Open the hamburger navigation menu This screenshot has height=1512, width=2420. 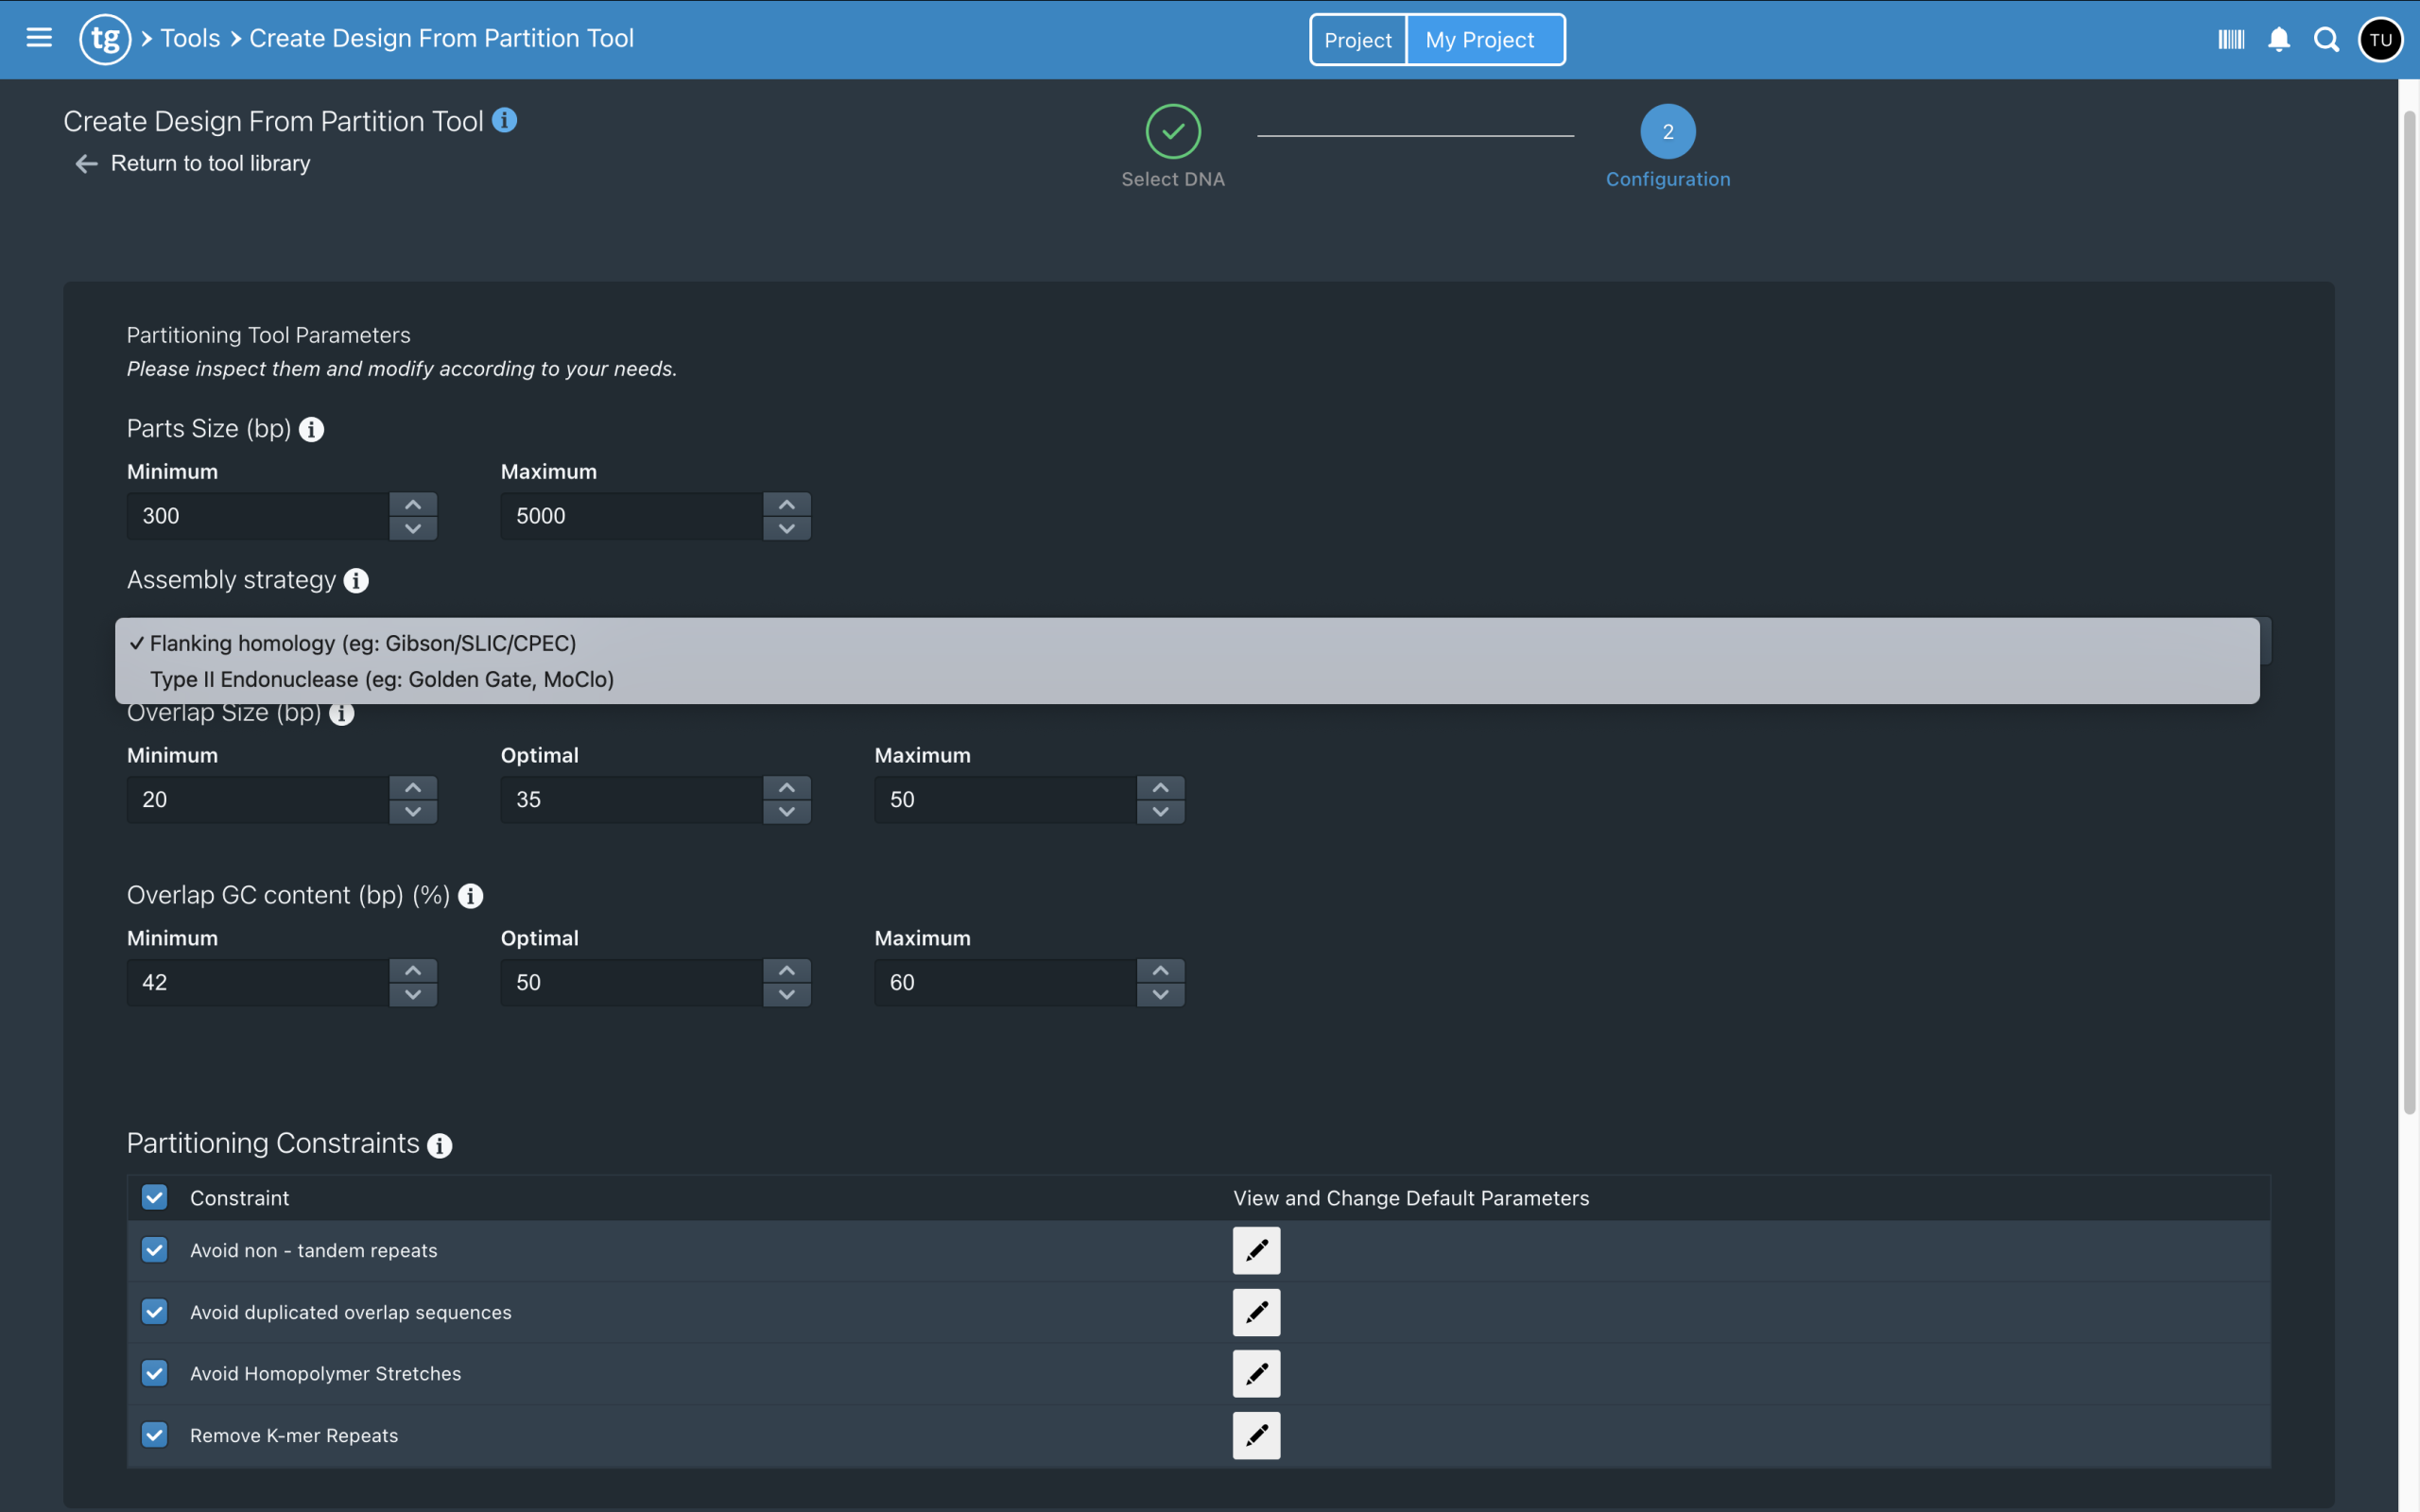pyautogui.click(x=39, y=38)
